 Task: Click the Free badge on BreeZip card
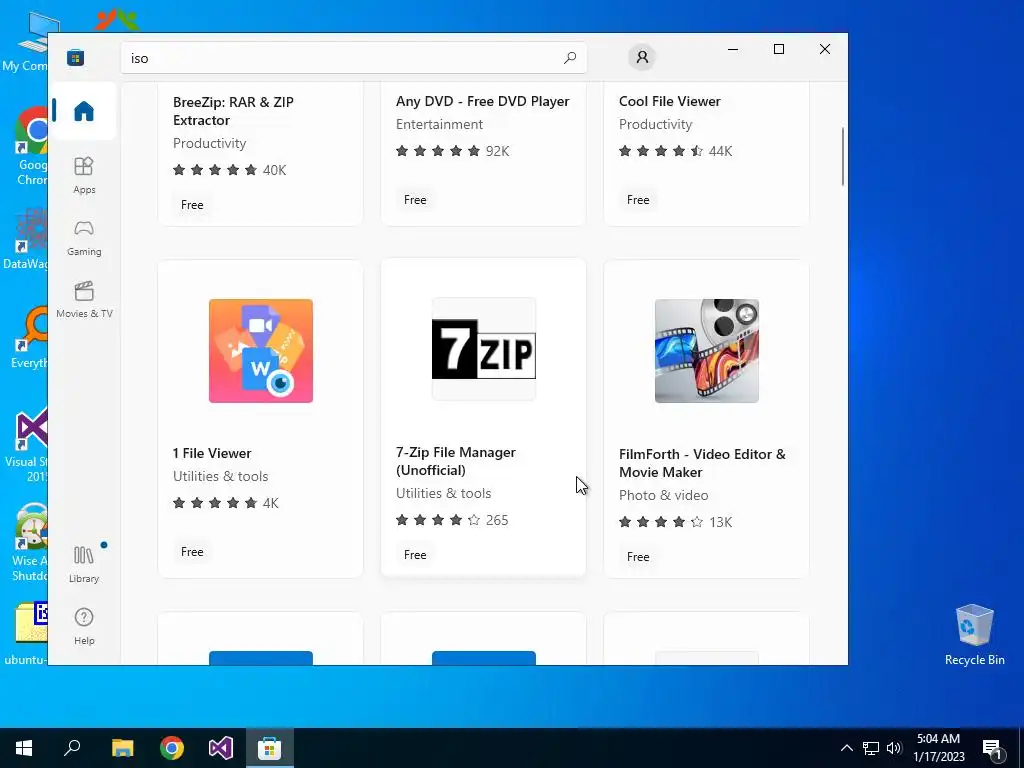pos(192,205)
